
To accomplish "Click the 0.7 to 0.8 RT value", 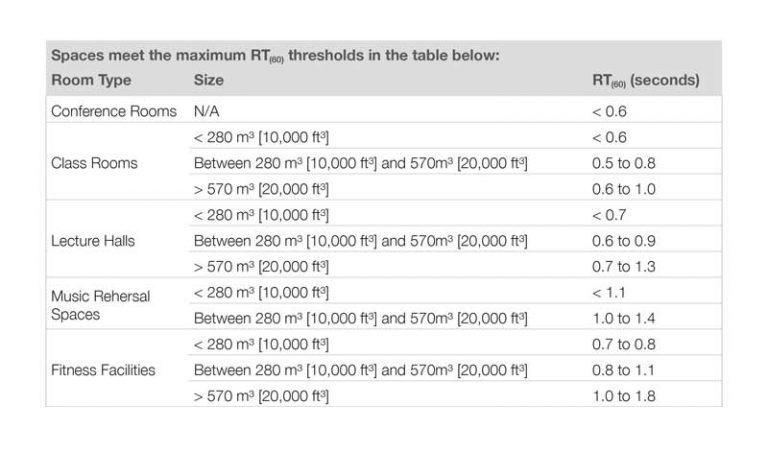I will pos(624,344).
